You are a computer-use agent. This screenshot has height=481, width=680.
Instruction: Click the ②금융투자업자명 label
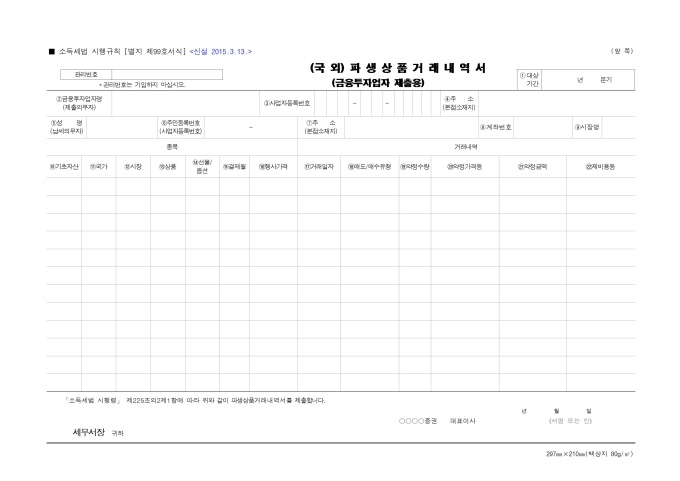click(x=79, y=103)
